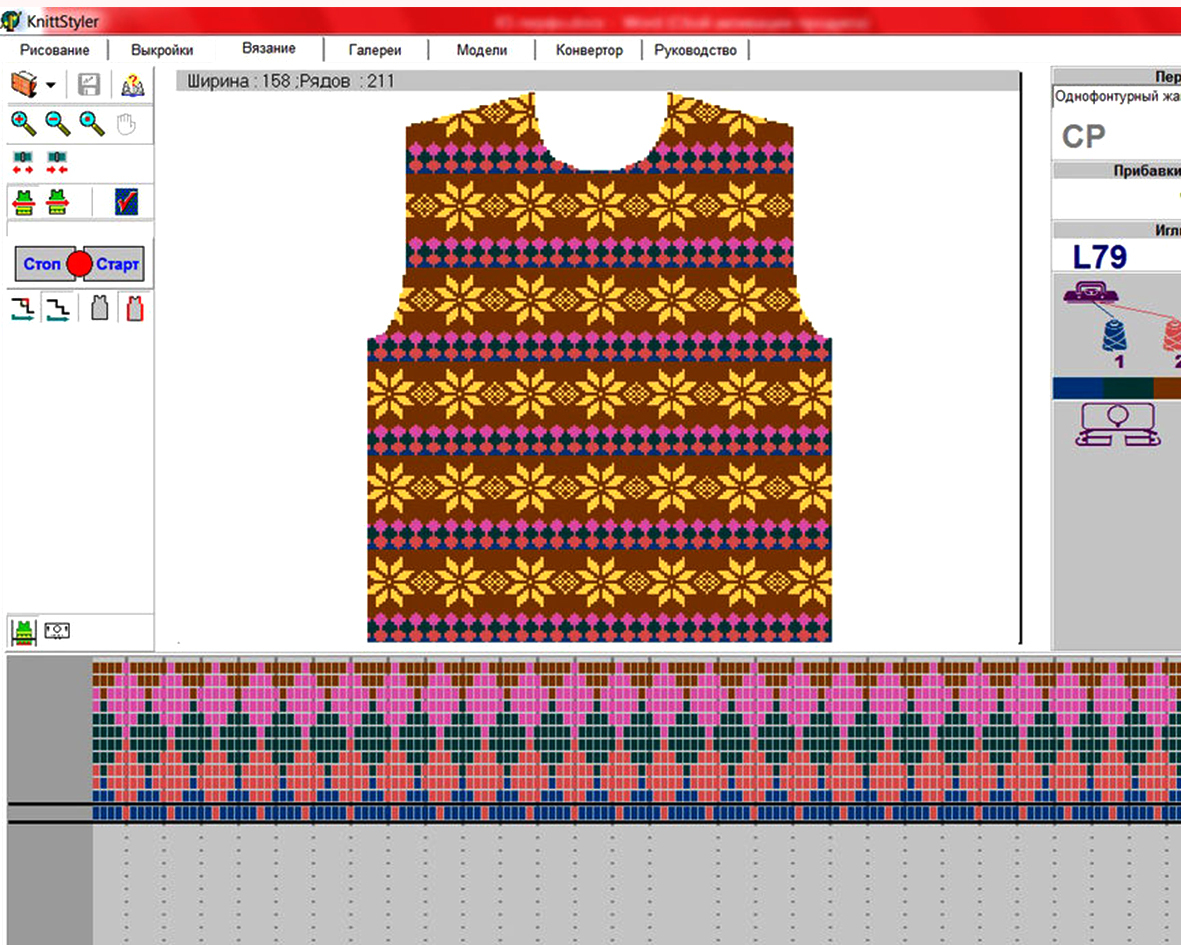Move the garment right with the green vest icon
1181x945 pixels.
point(57,203)
